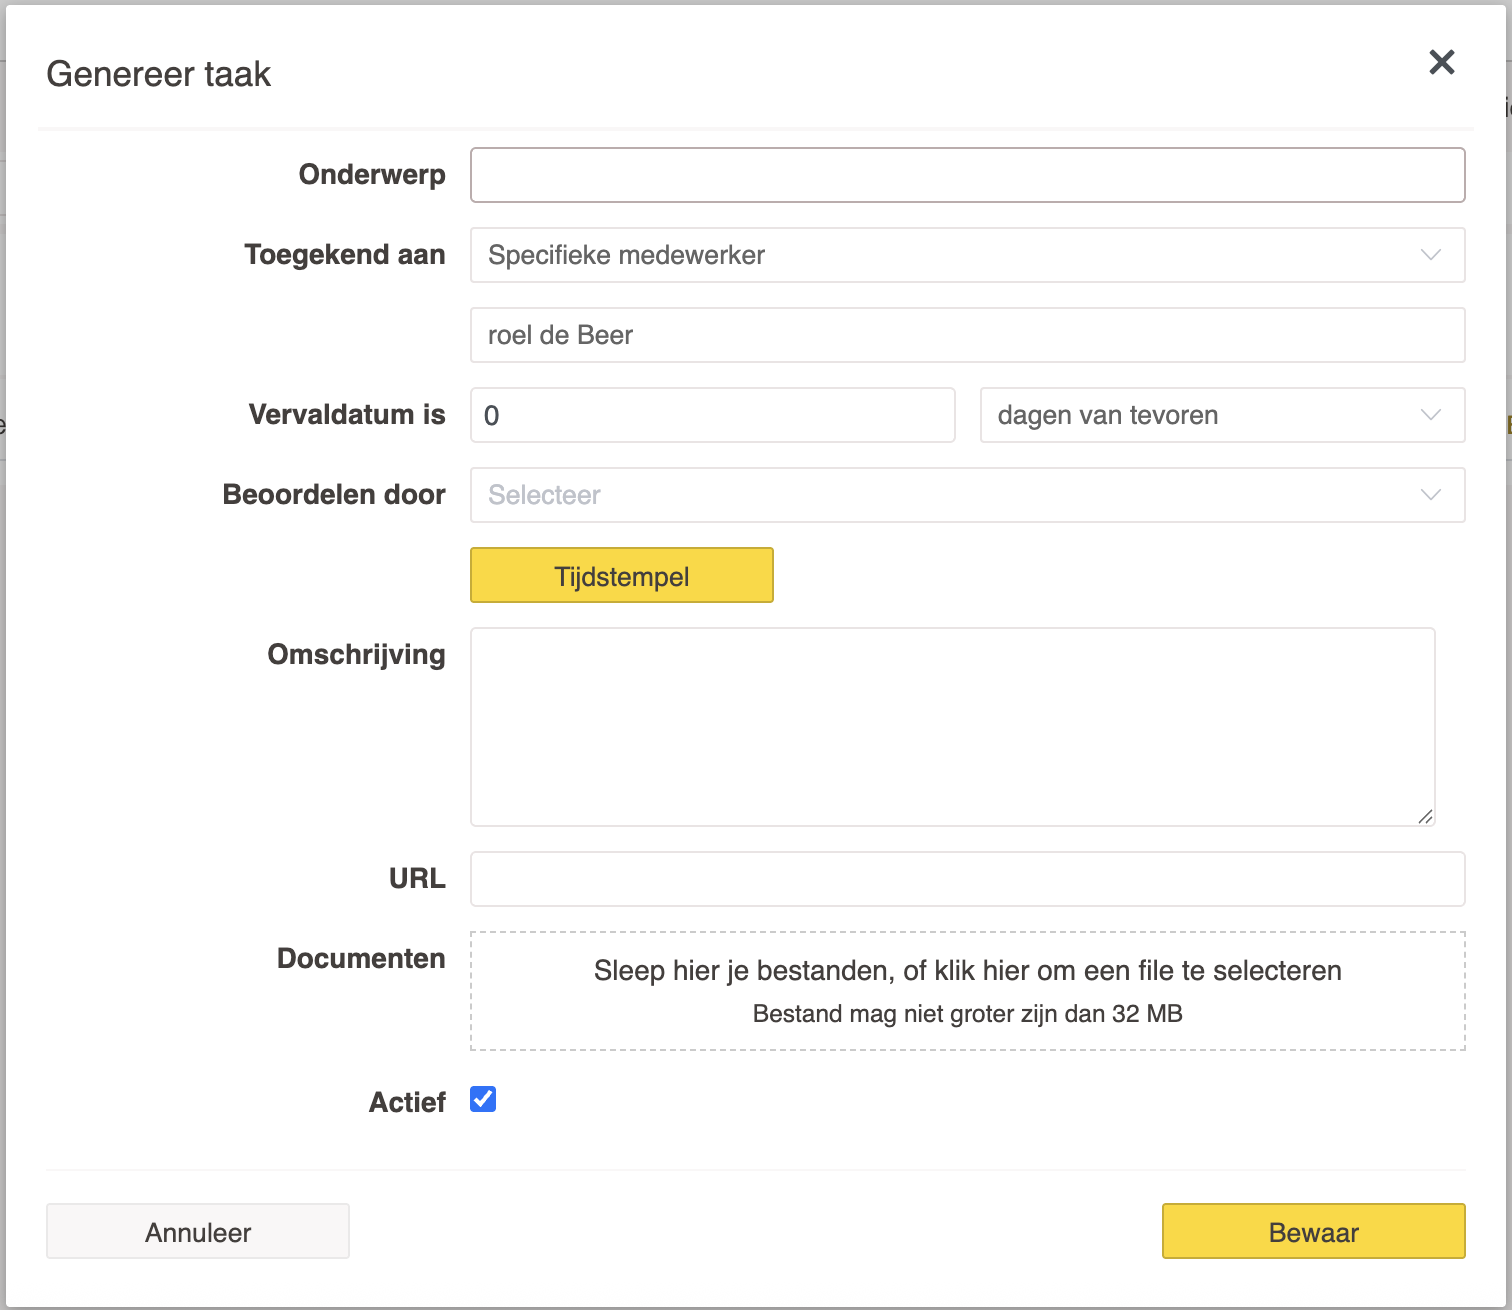
Task: Click inside the Omschrijving text area
Action: [x=952, y=726]
